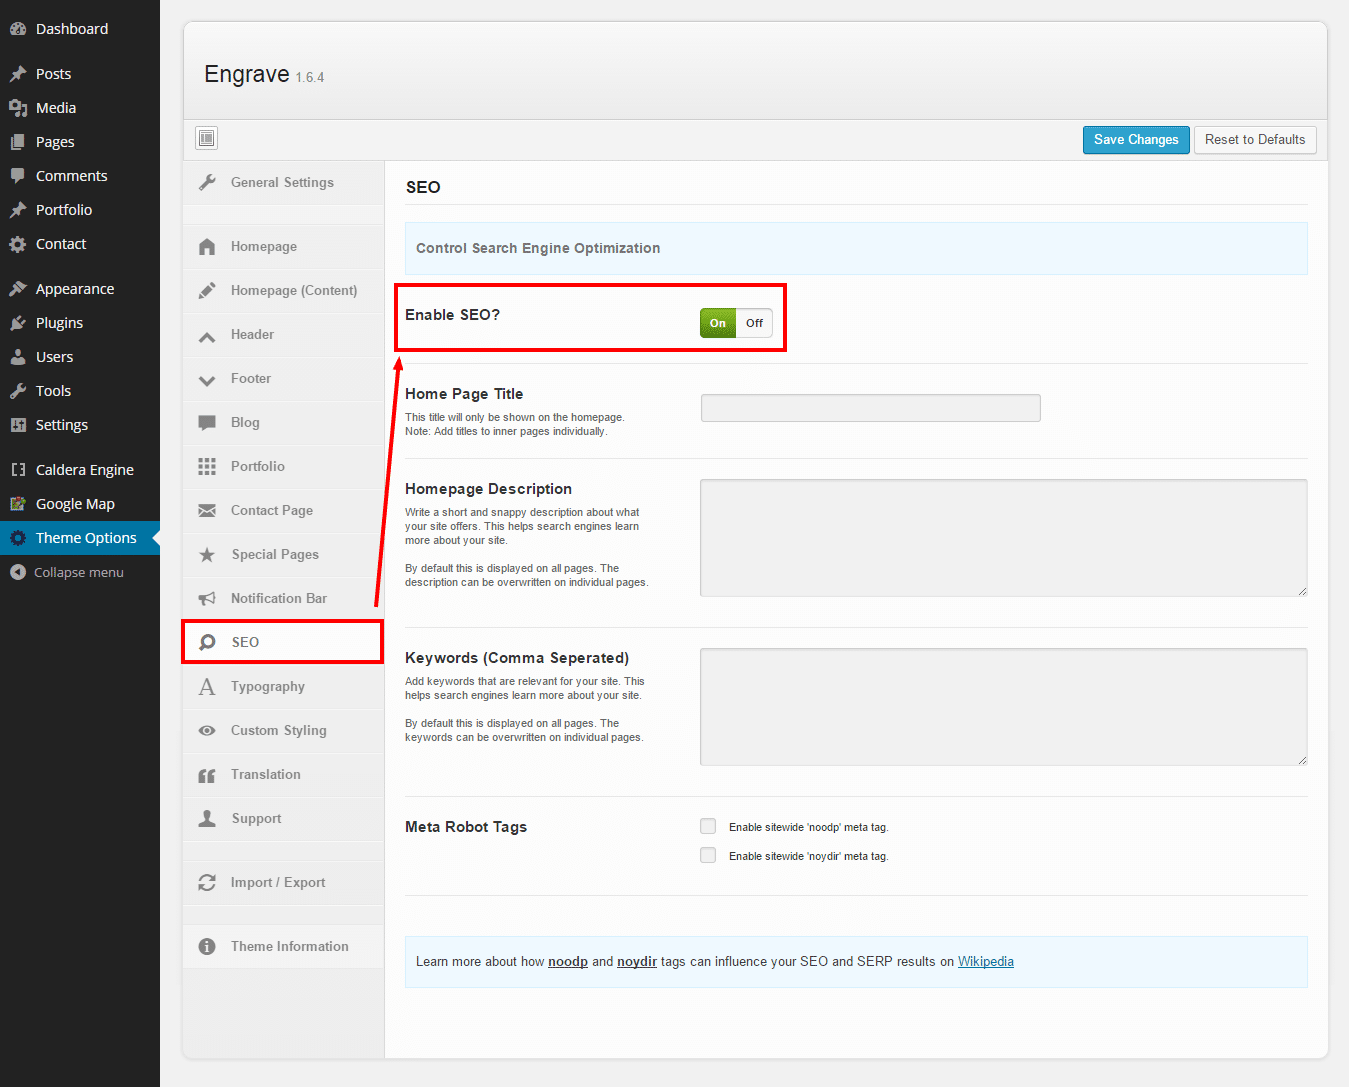The height and width of the screenshot is (1087, 1349).
Task: Click the pencil icon for Homepage (Content)
Action: coord(207,291)
